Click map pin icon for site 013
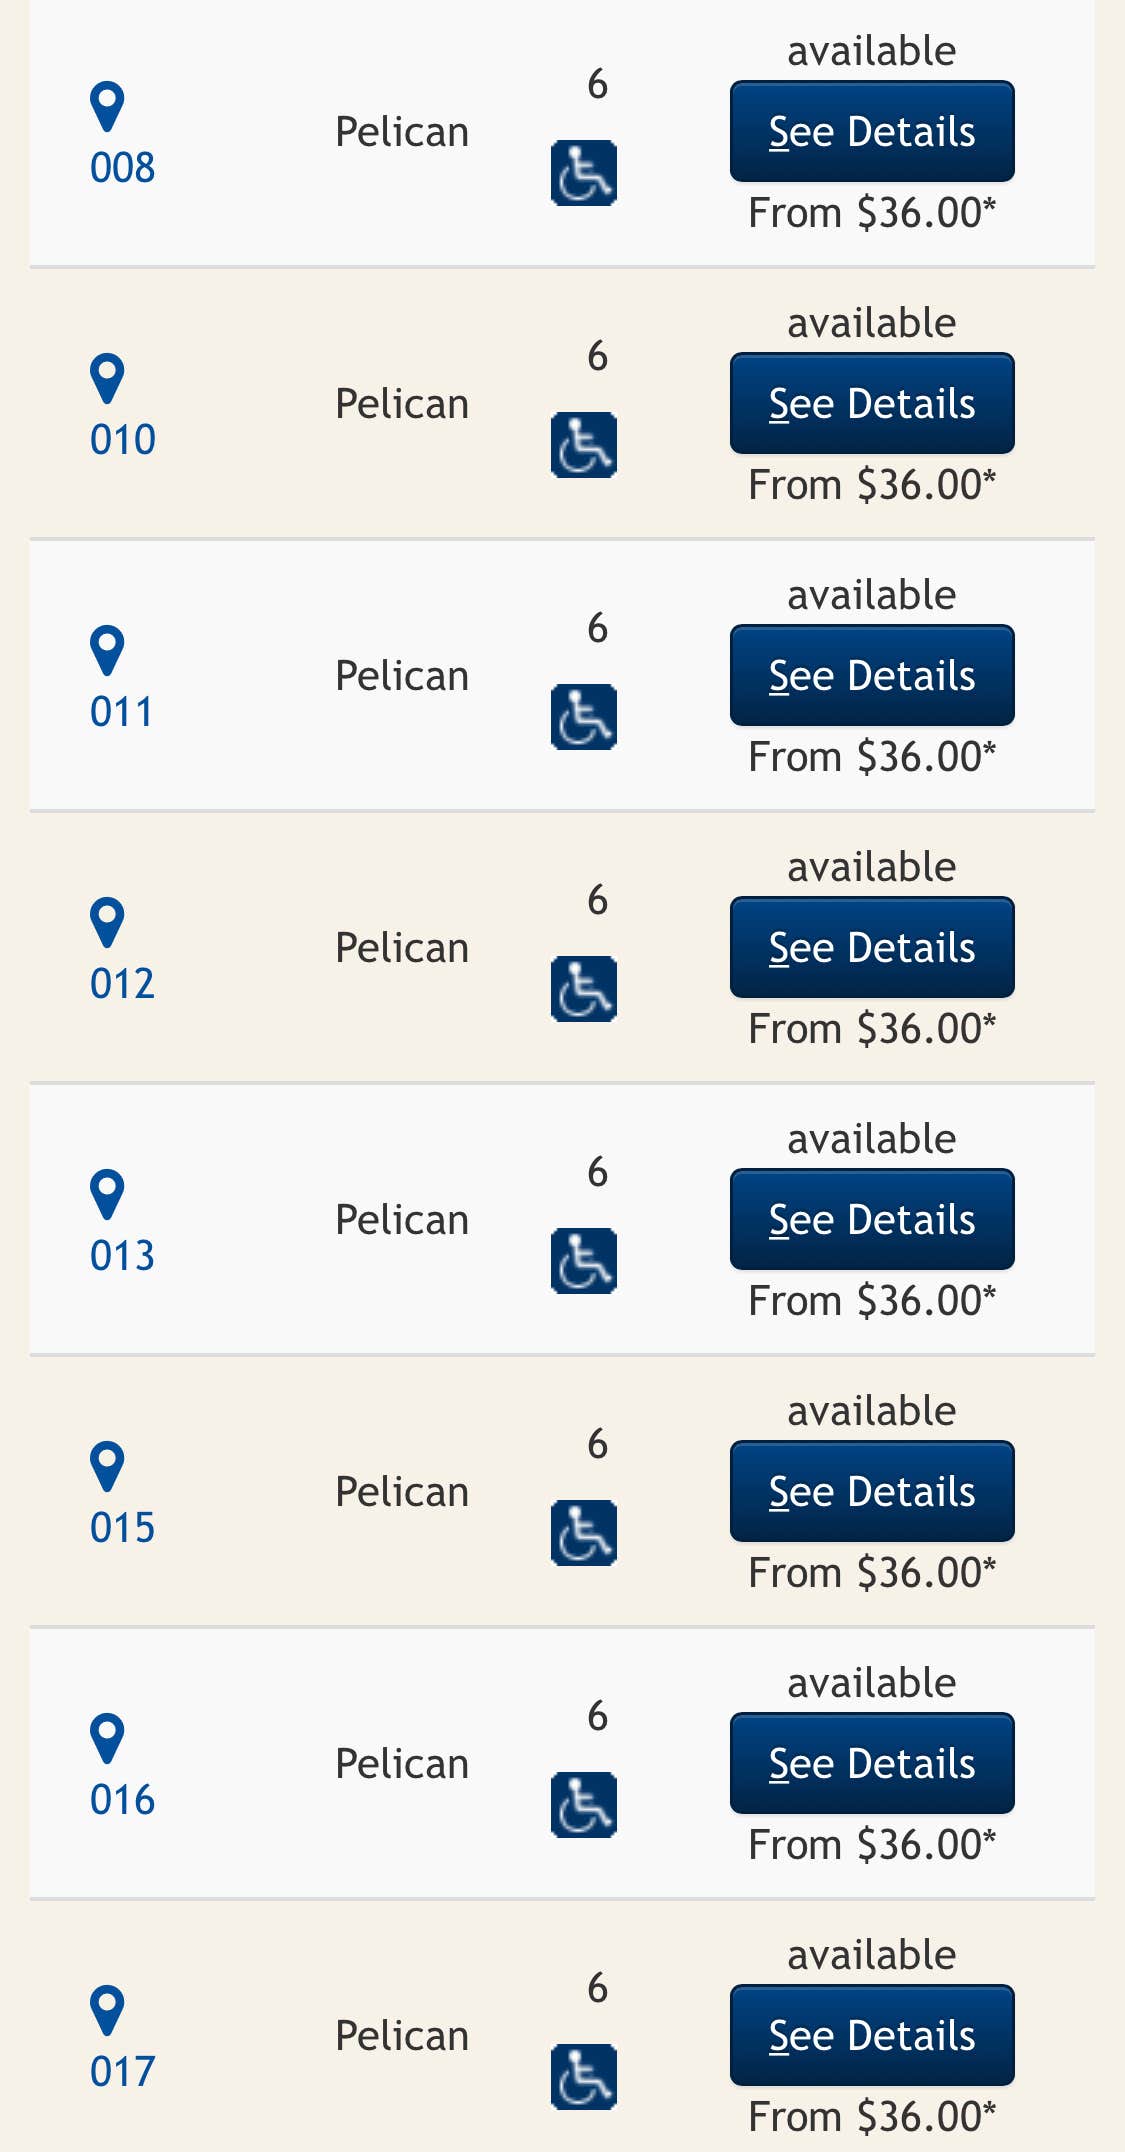Screen dimensions: 1125x2152 107,1194
